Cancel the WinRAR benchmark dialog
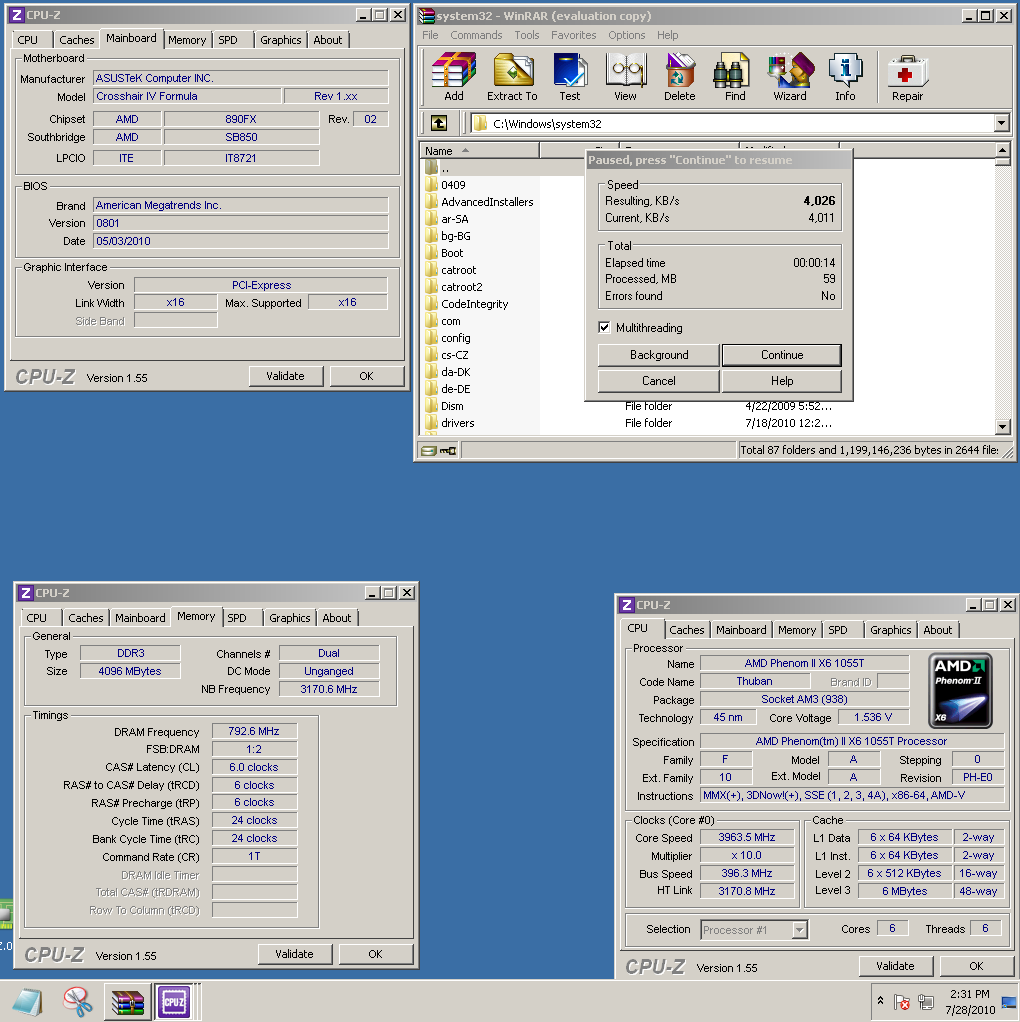Image resolution: width=1020 pixels, height=1022 pixels. pyautogui.click(x=659, y=381)
